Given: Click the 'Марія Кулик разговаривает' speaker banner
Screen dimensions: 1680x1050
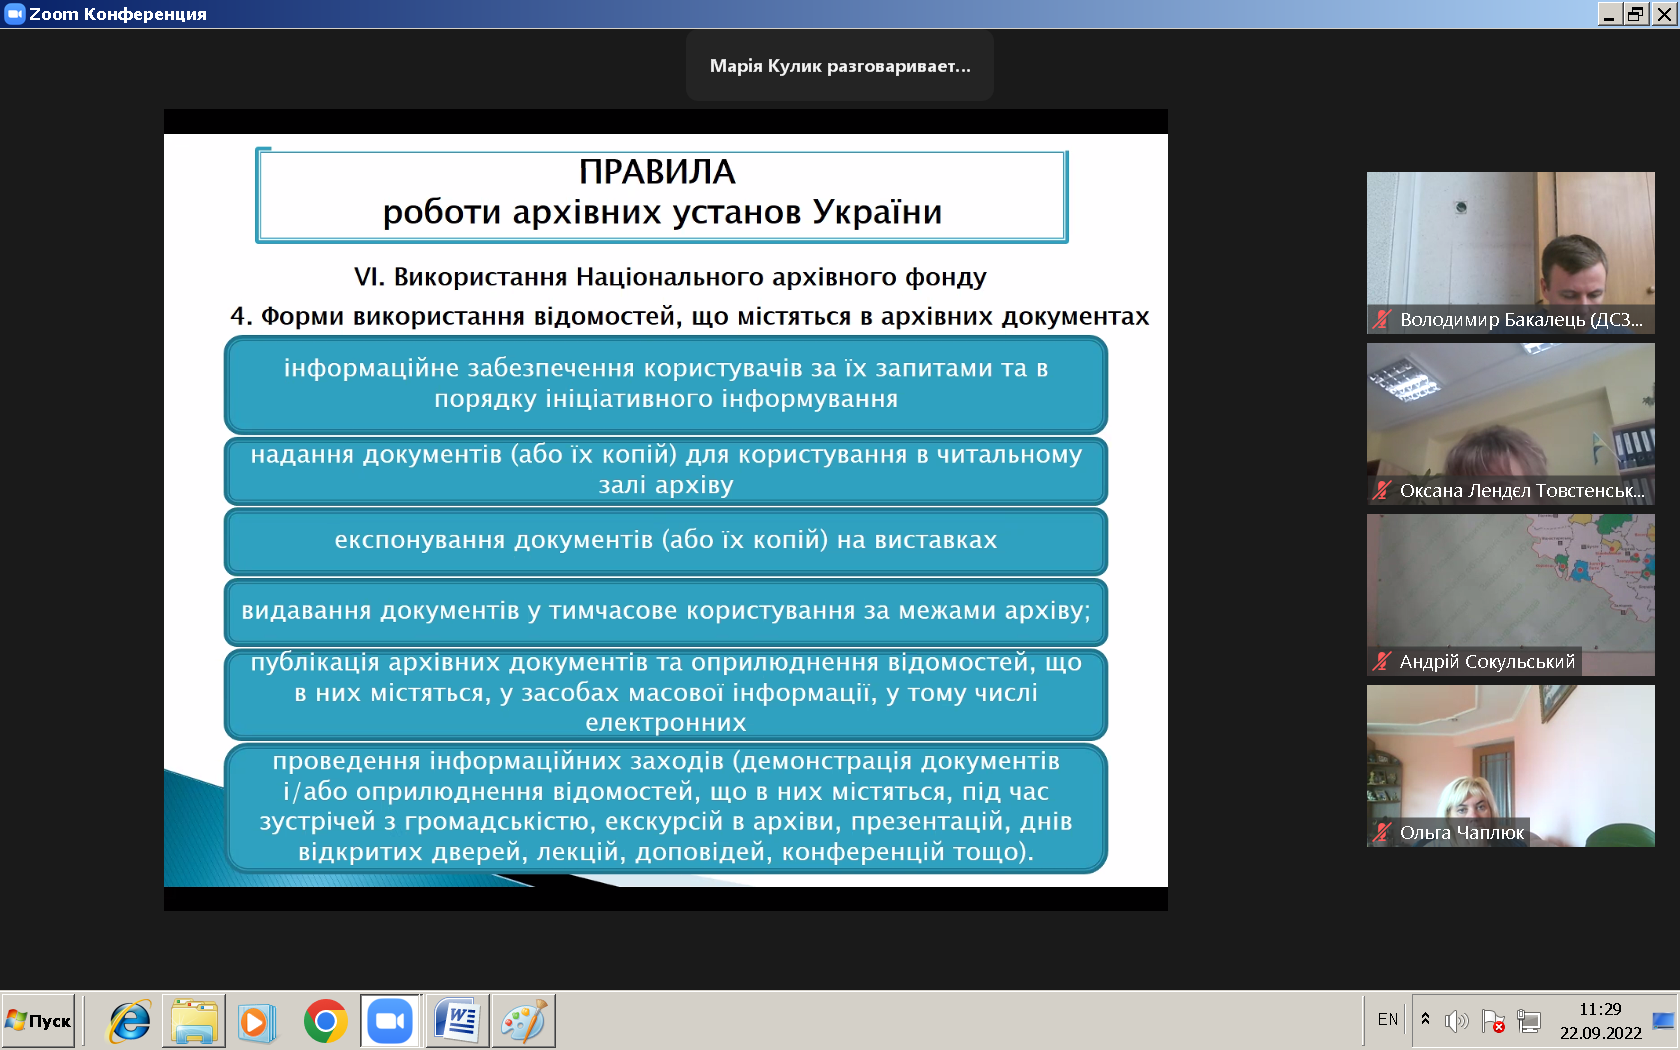Looking at the screenshot, I should [840, 66].
